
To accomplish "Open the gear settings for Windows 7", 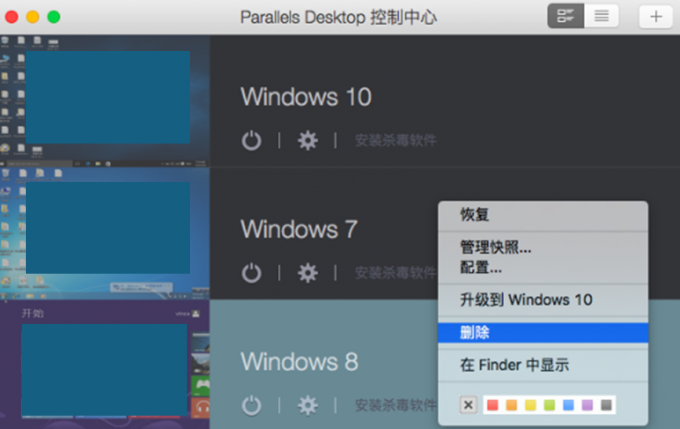I will tap(307, 273).
